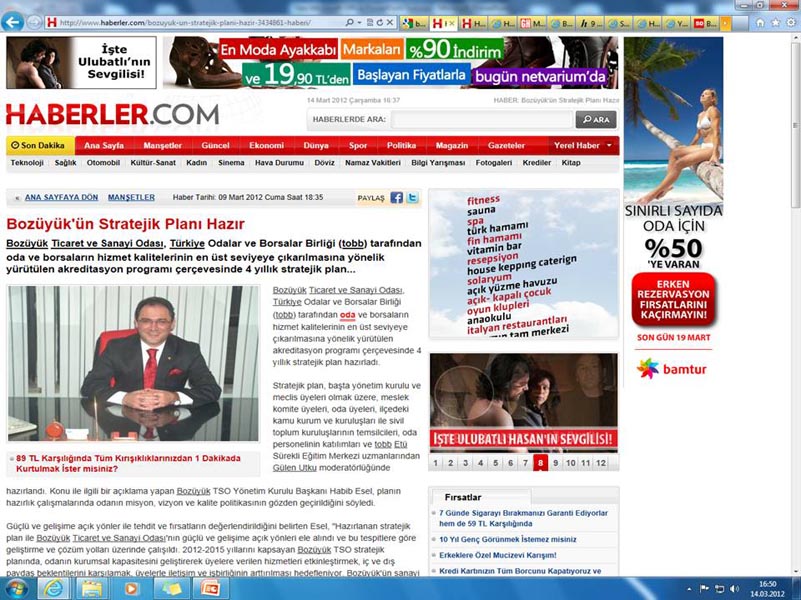Reload the page with the refresh icon
This screenshot has width=801, height=600.
380,22
